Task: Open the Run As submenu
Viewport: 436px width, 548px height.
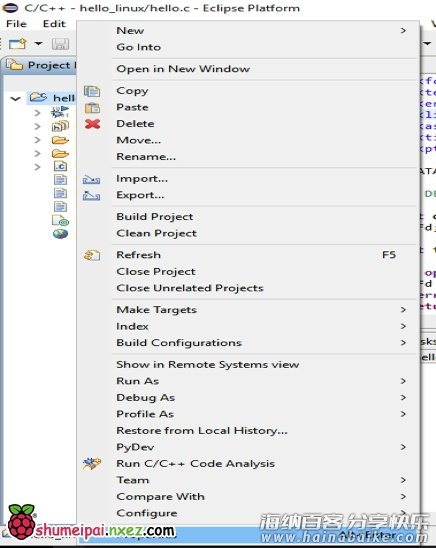Action: [x=248, y=381]
